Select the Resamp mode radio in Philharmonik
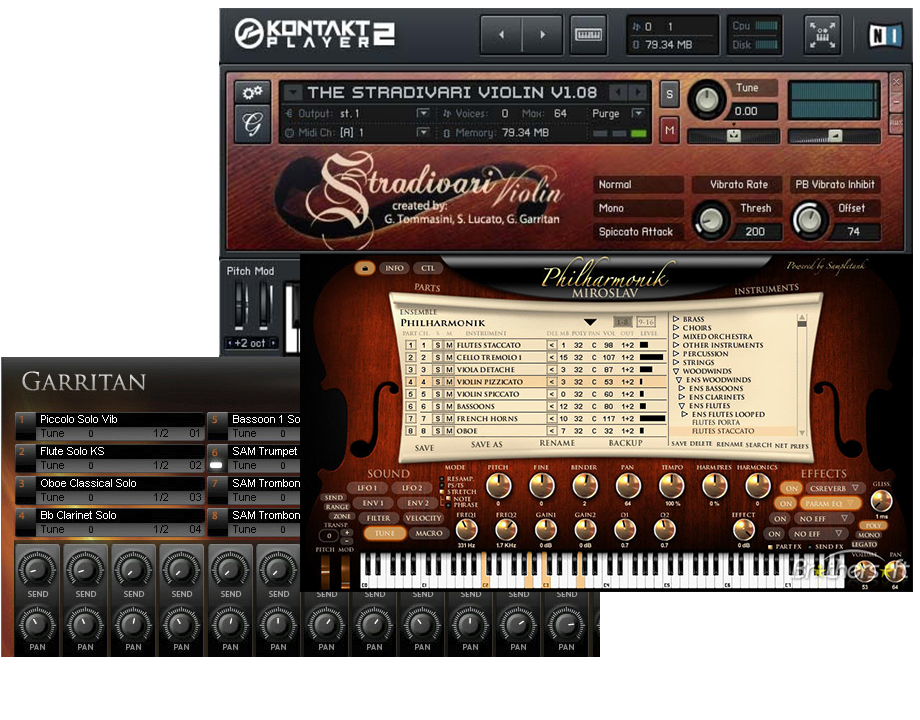920x720 pixels. point(442,479)
